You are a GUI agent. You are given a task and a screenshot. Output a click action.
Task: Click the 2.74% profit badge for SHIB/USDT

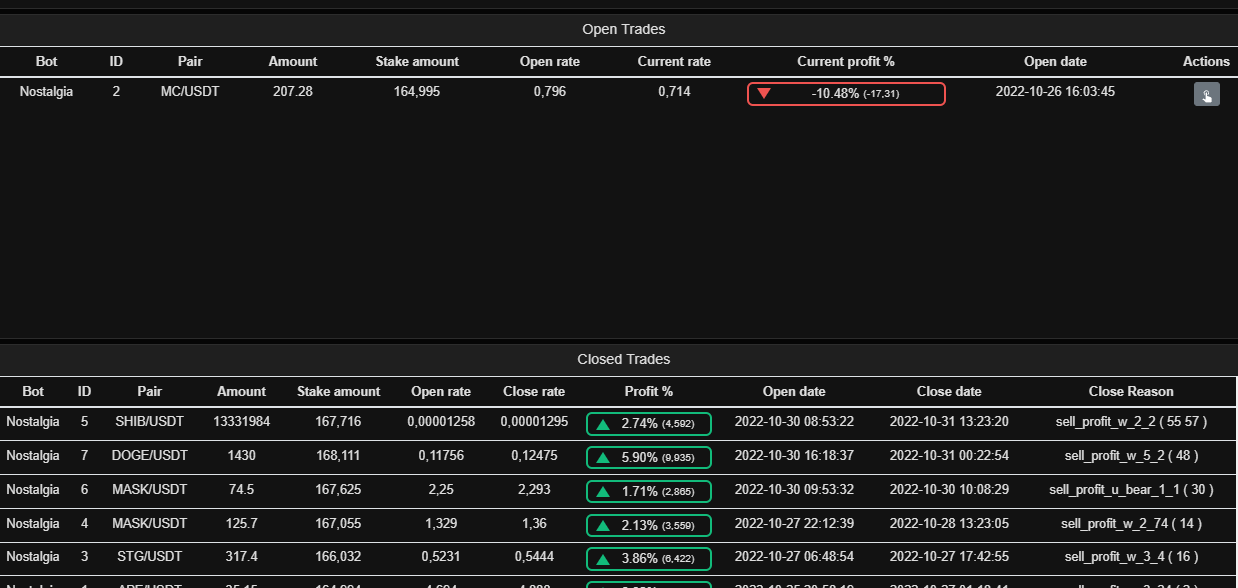click(649, 424)
